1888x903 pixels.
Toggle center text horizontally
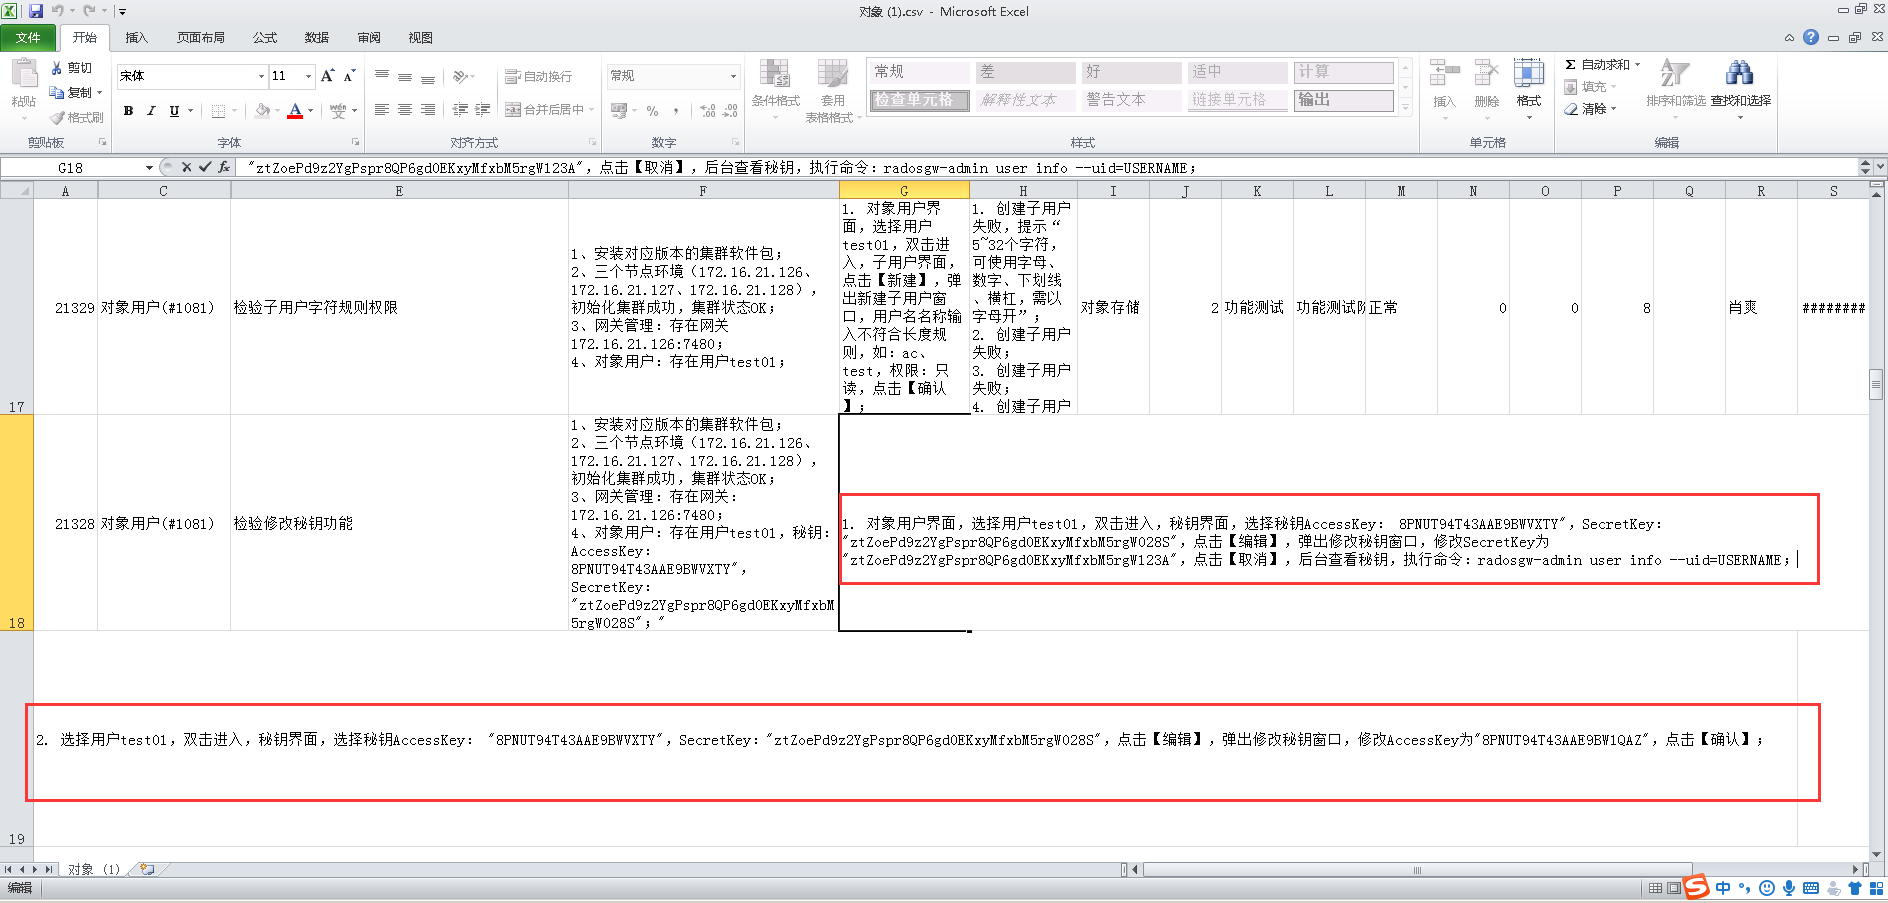coord(404,110)
